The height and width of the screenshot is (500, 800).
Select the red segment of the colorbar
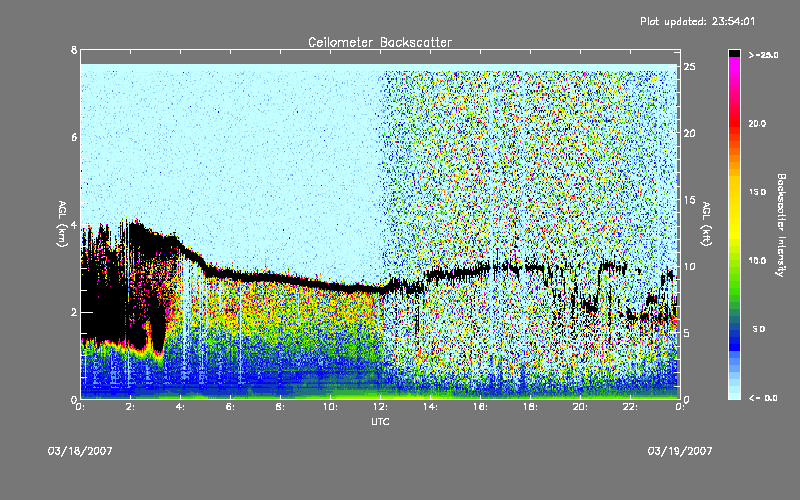click(x=734, y=122)
